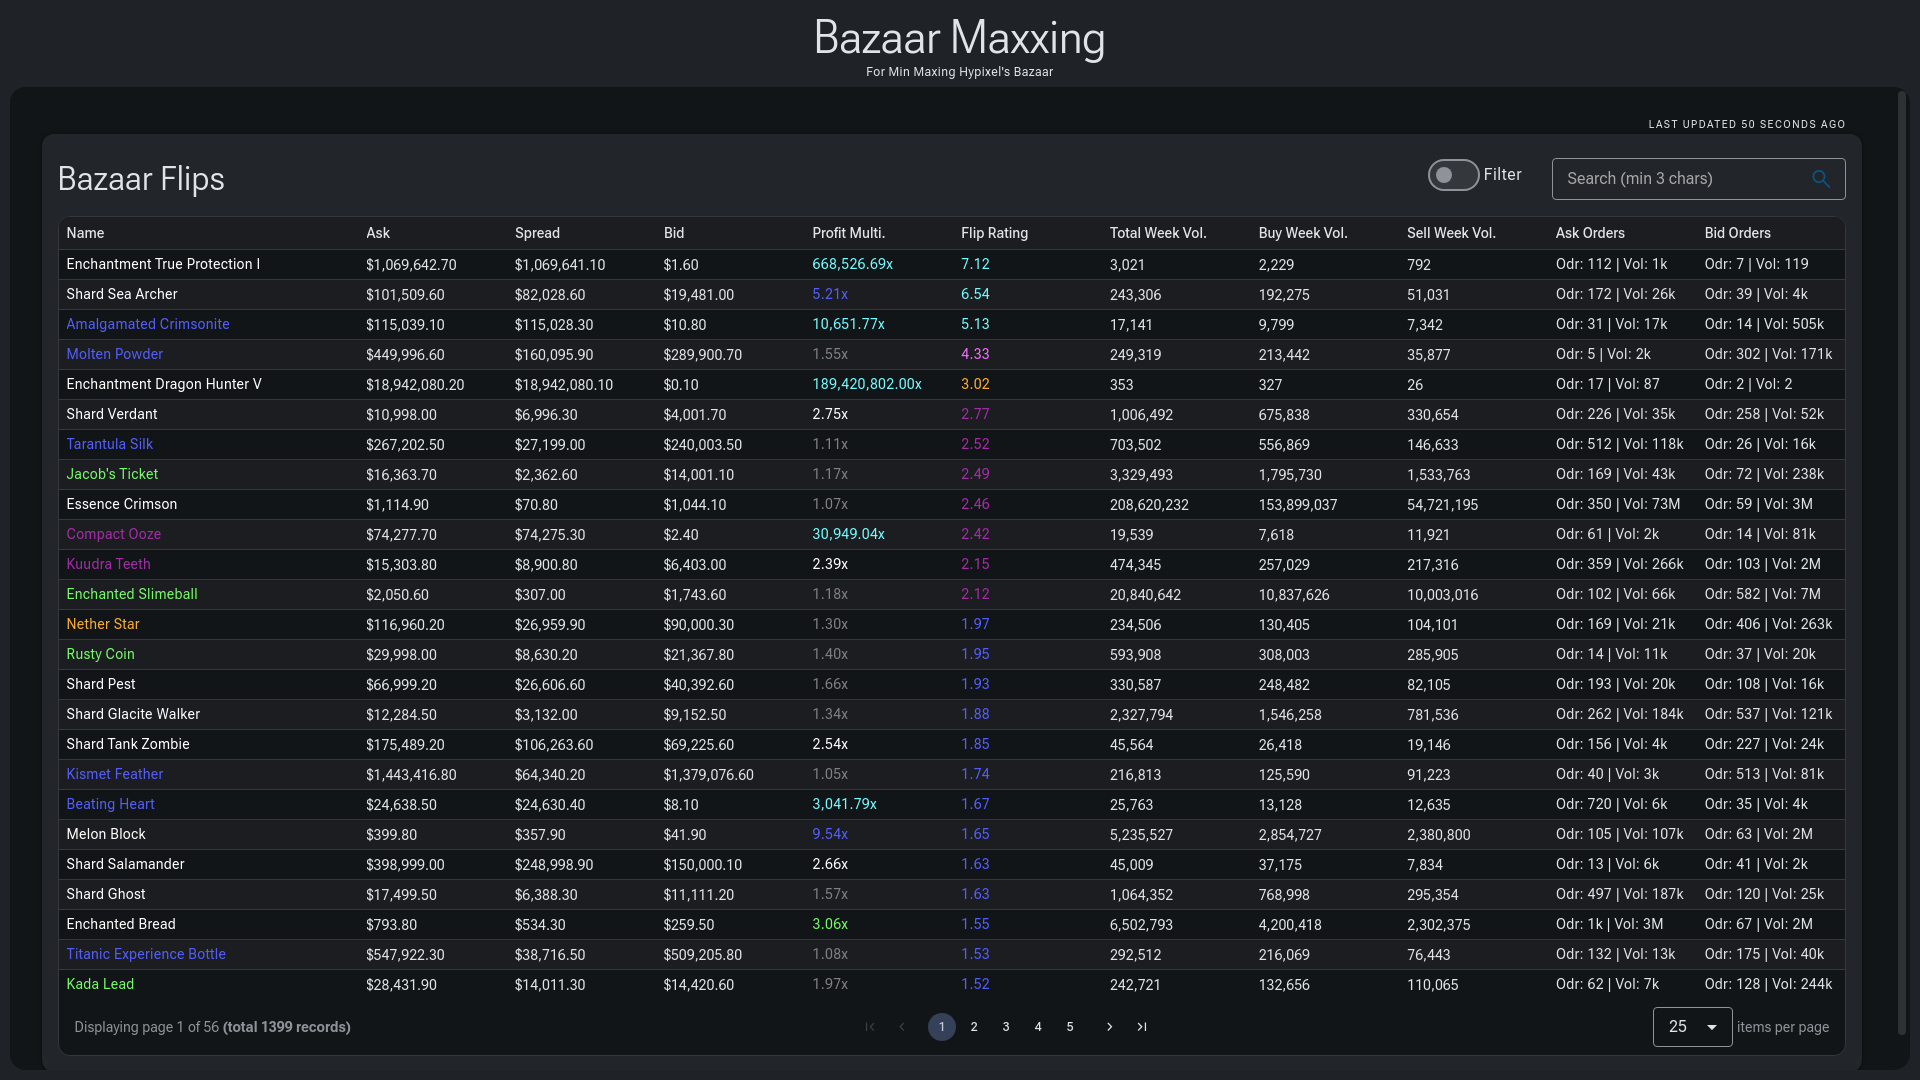Screen dimensions: 1920x1080
Task: Open the Beating Heart item link
Action: (x=110, y=804)
